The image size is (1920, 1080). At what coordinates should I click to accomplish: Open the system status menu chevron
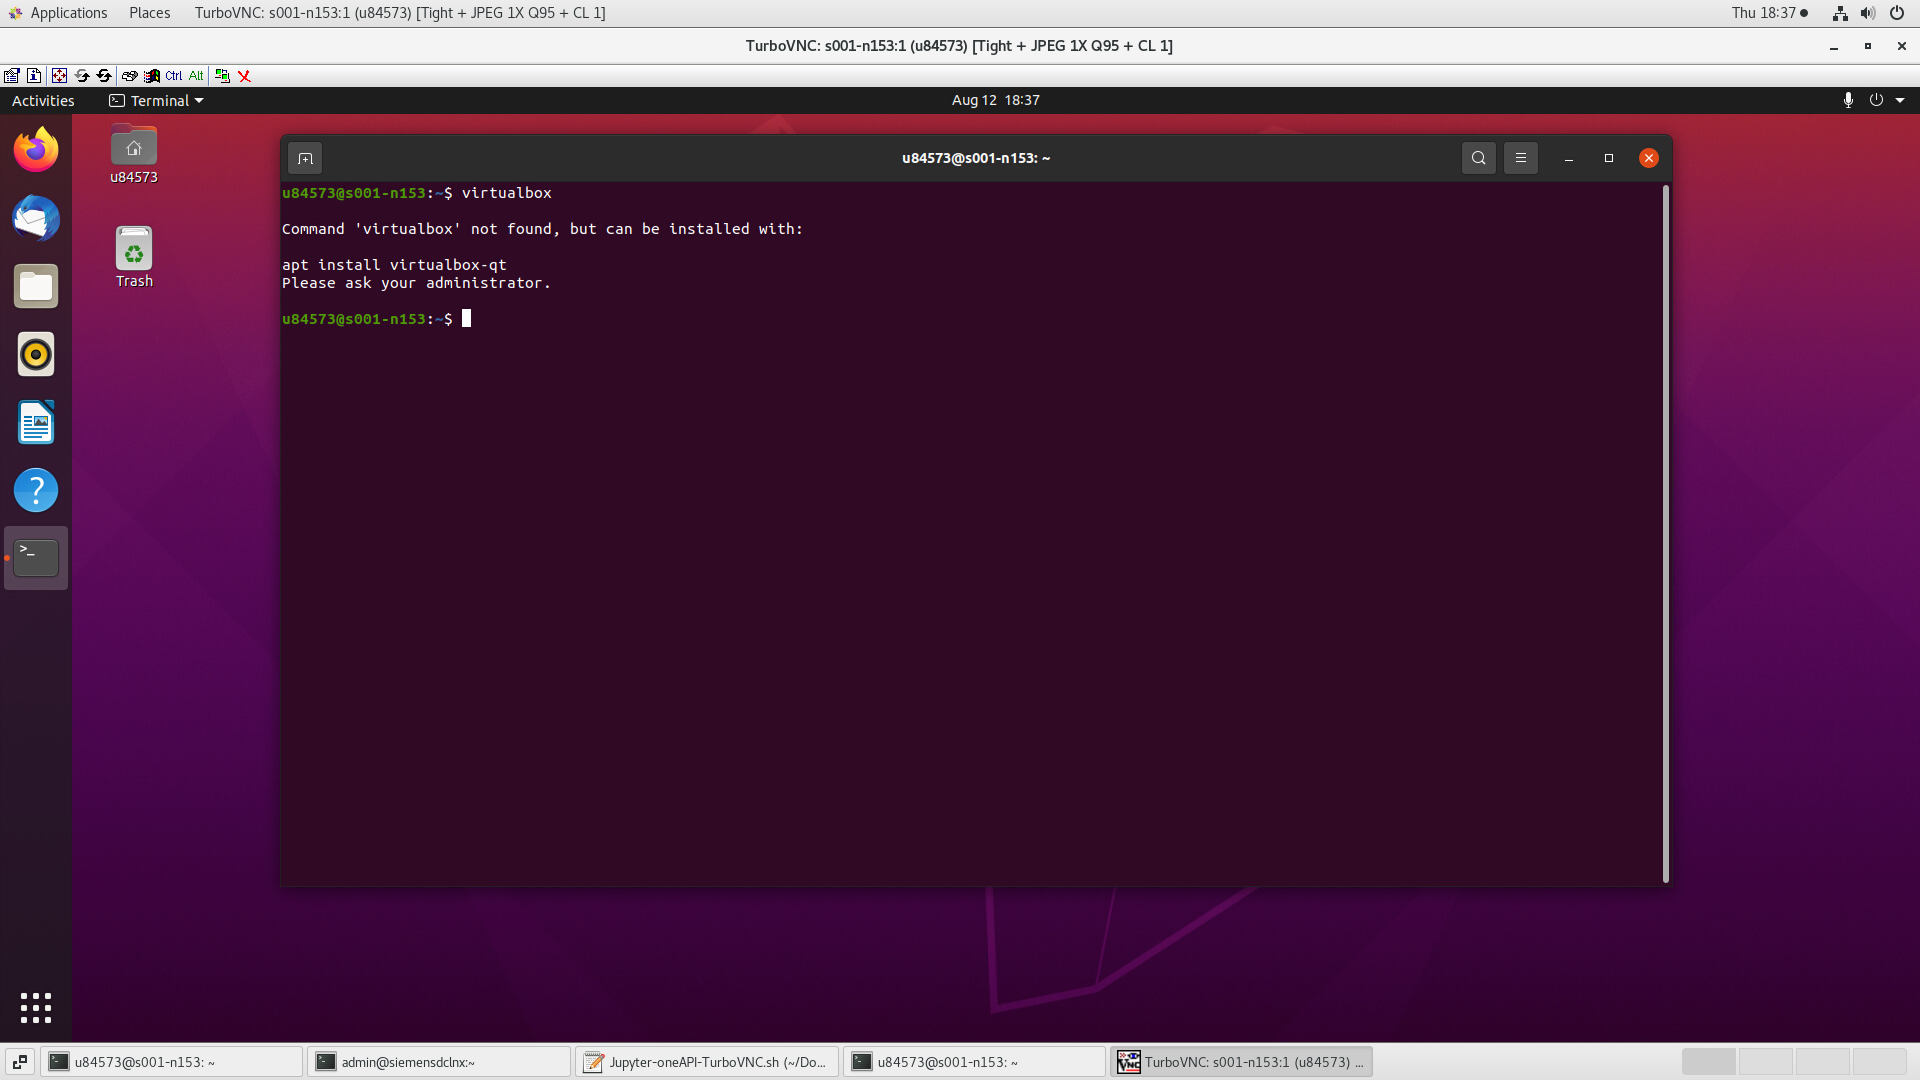(1901, 100)
